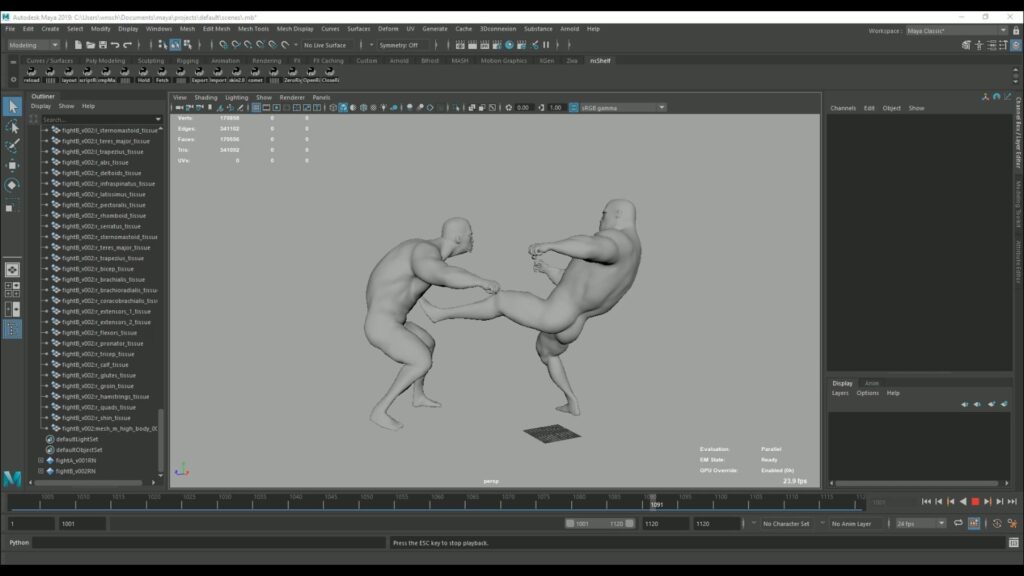Viewport: 1024px width, 576px height.
Task: Toggle snap to grids
Action: point(223,45)
